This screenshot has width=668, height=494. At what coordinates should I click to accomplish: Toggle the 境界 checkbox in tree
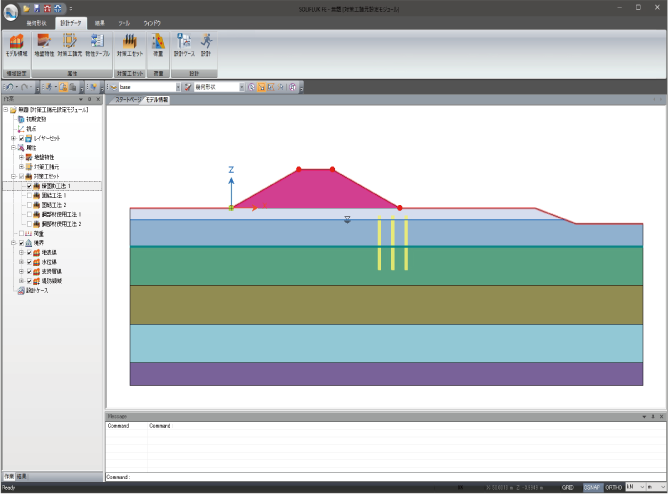pos(21,243)
